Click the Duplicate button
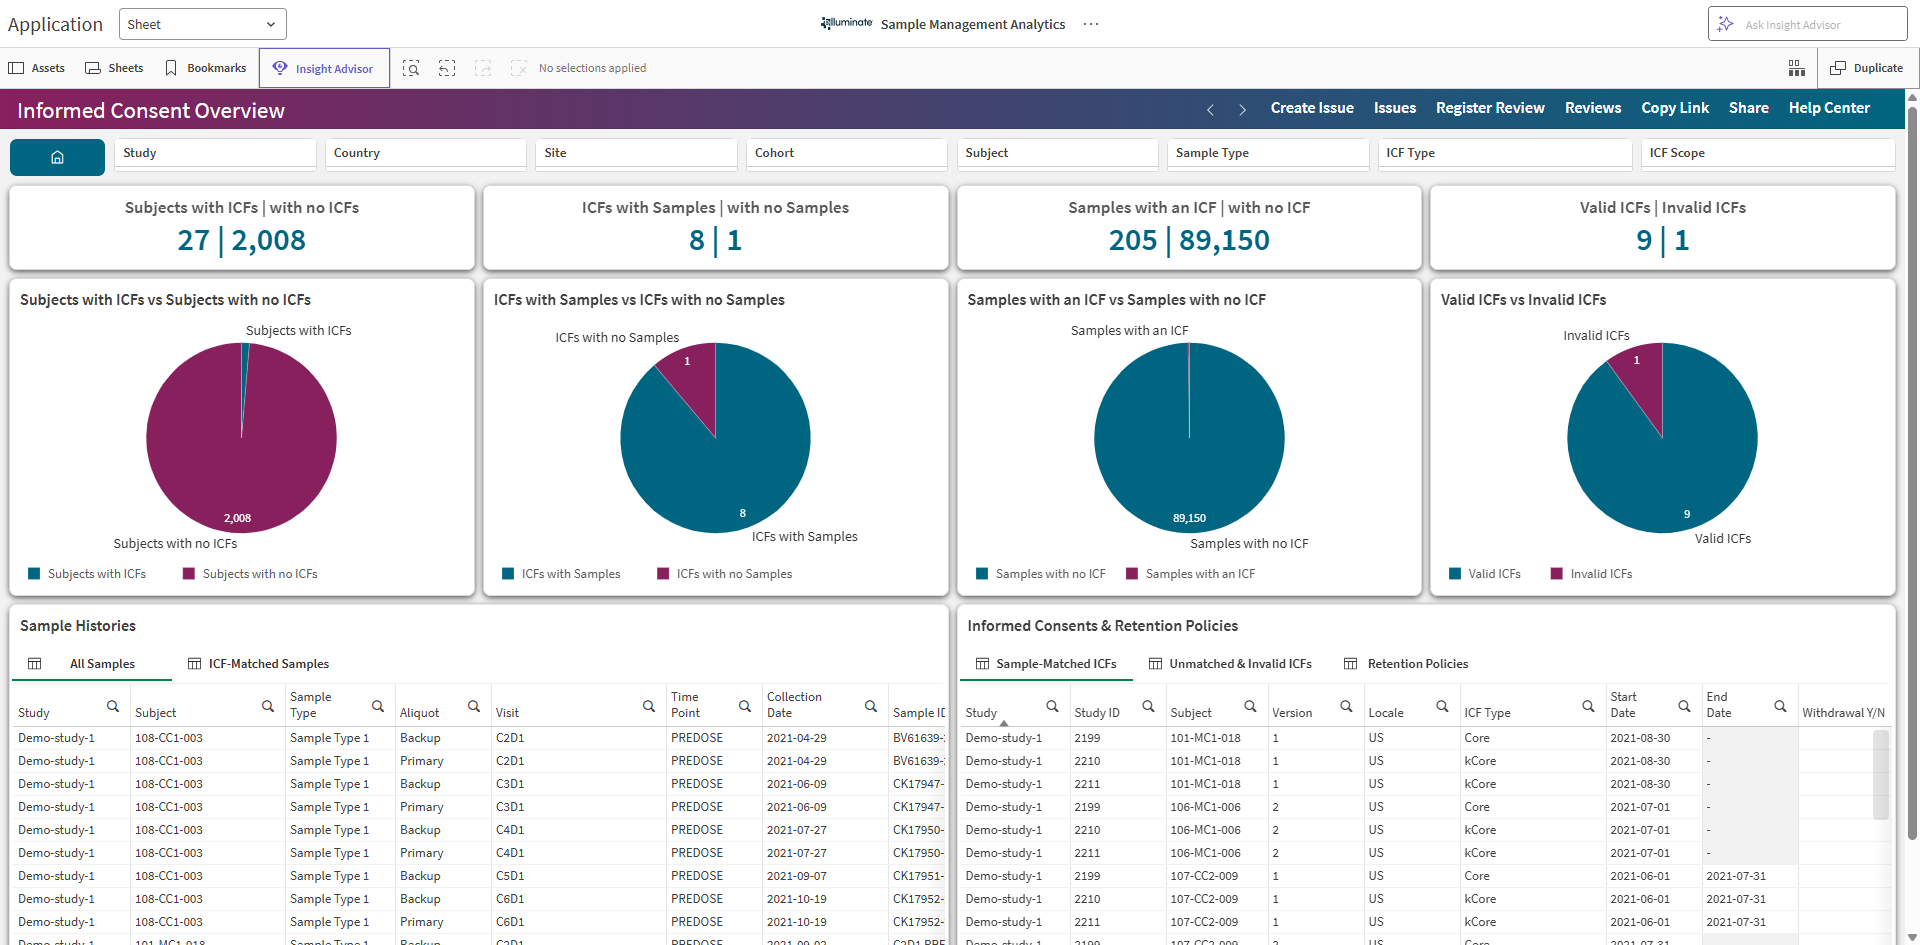 1867,68
